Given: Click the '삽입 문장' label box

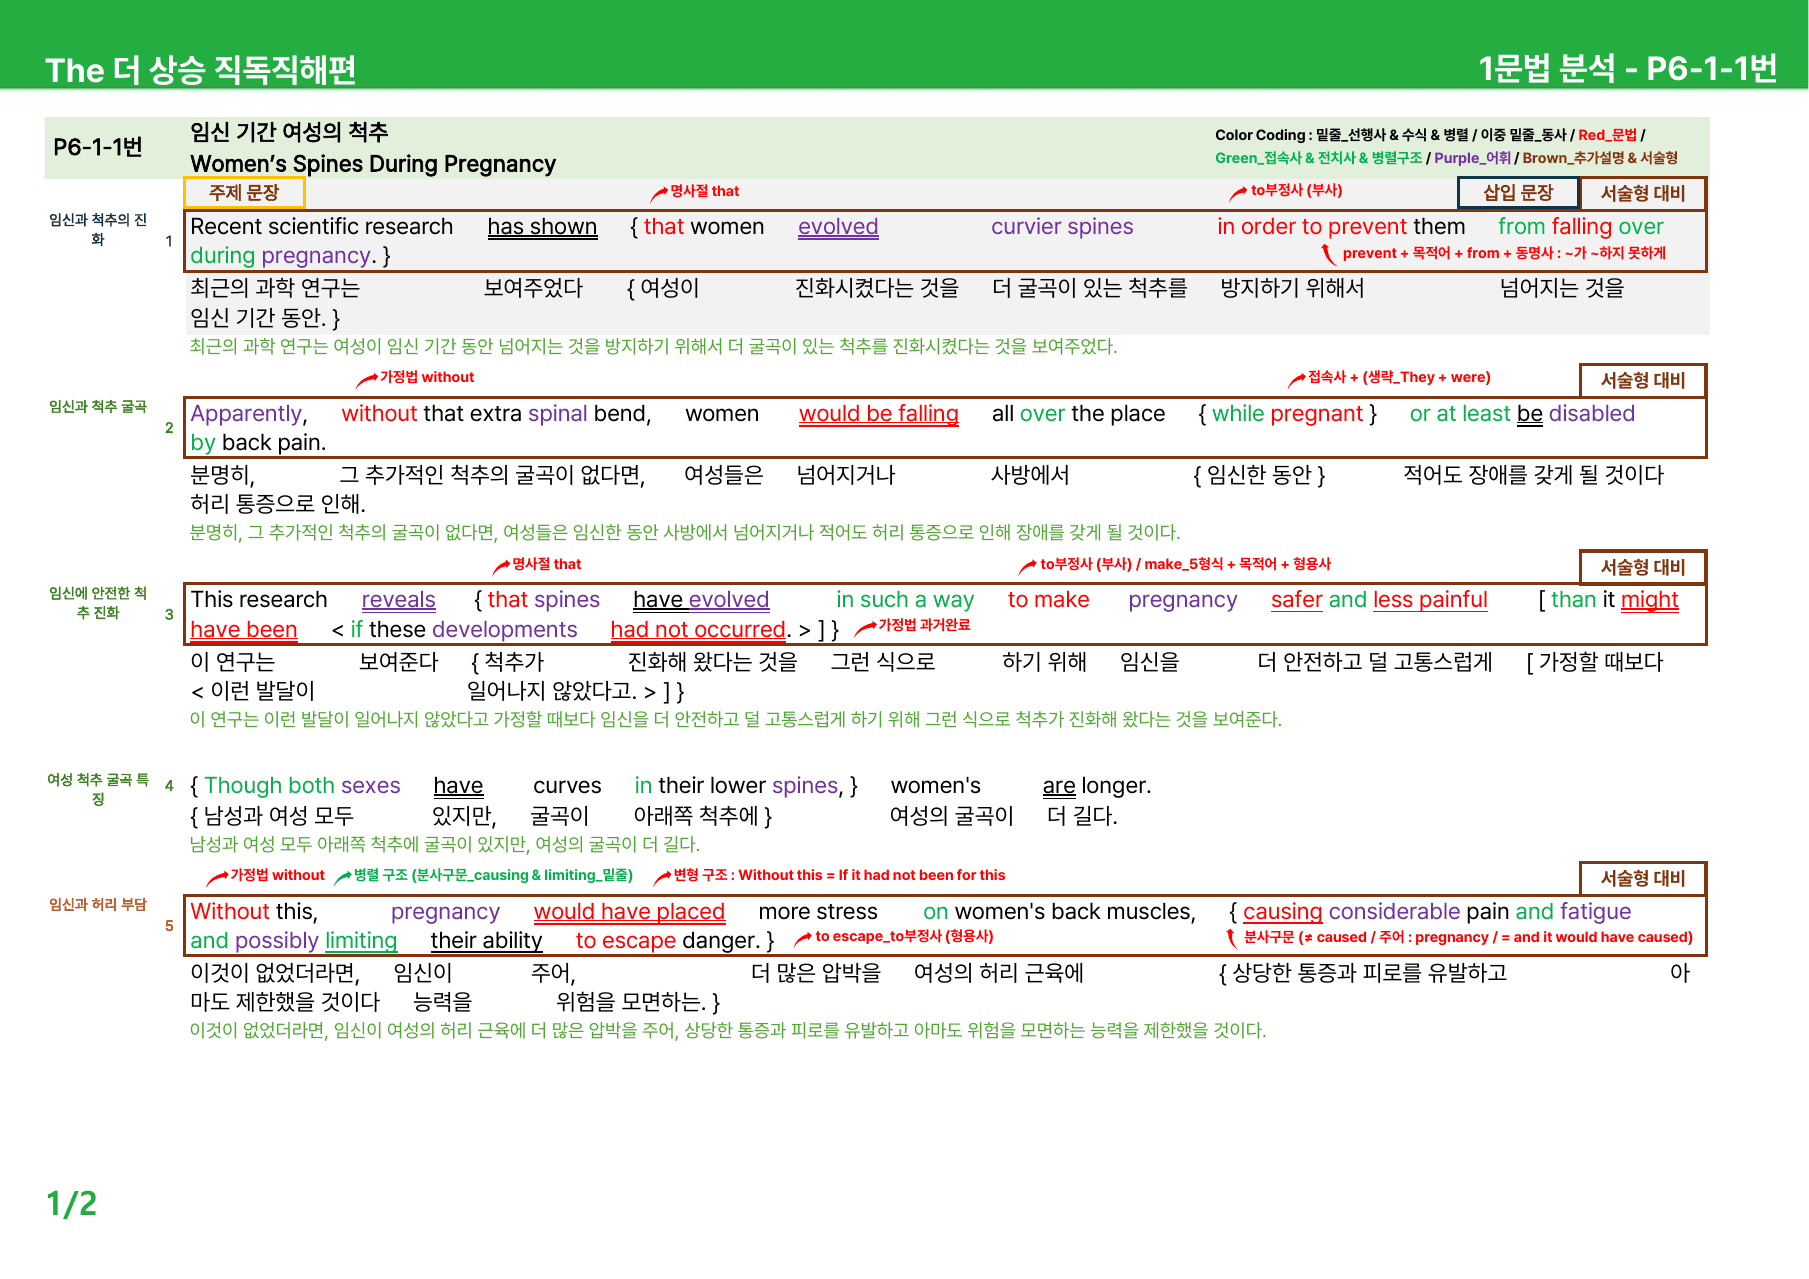Looking at the screenshot, I should click(x=1518, y=193).
